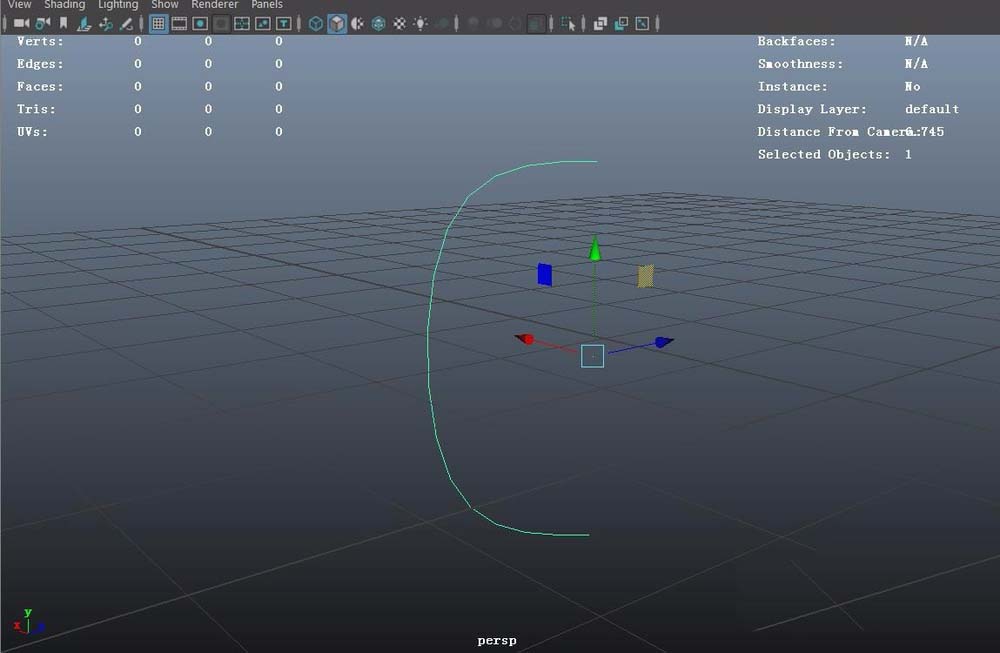Click the persp camera label

(497, 639)
